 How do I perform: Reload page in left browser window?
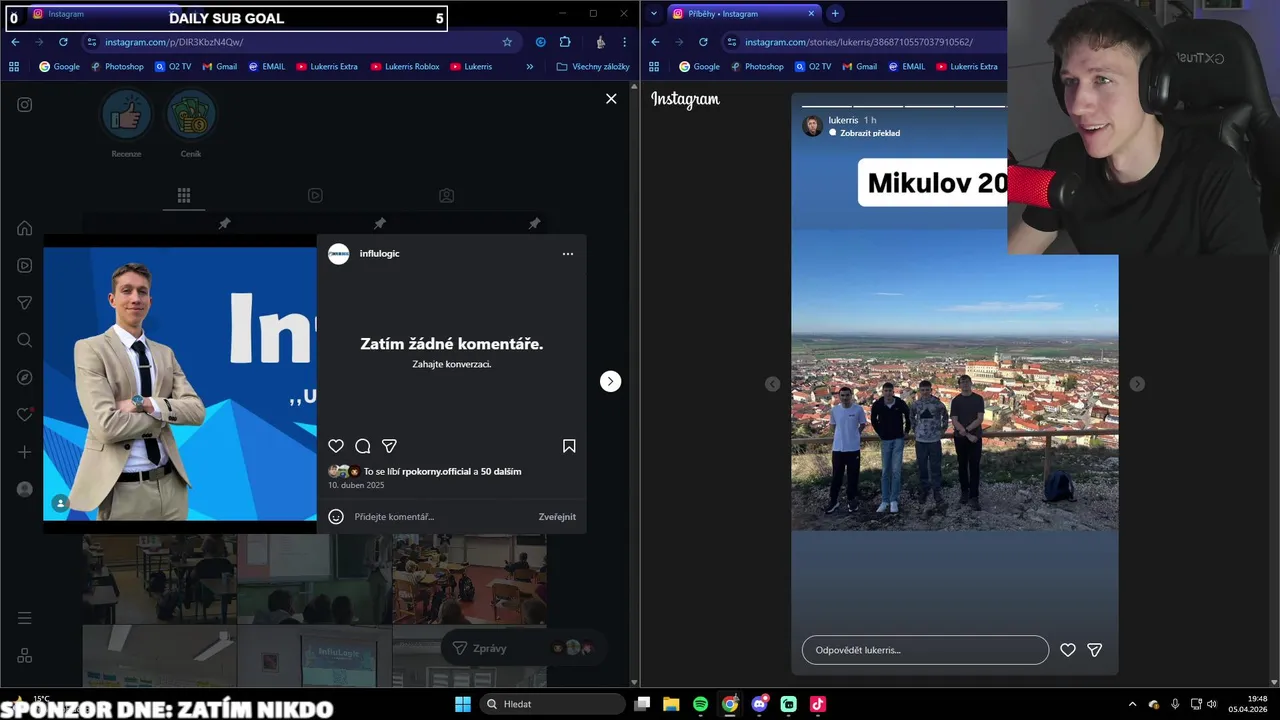tap(63, 42)
